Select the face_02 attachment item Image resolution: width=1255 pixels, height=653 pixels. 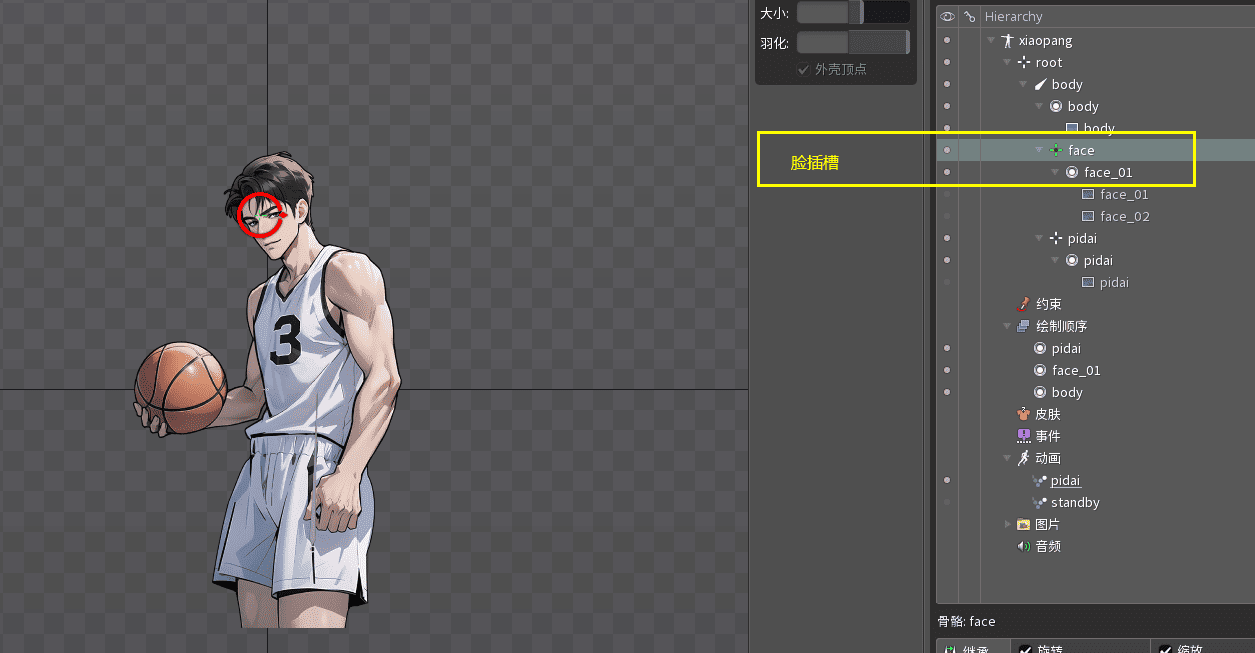1124,216
